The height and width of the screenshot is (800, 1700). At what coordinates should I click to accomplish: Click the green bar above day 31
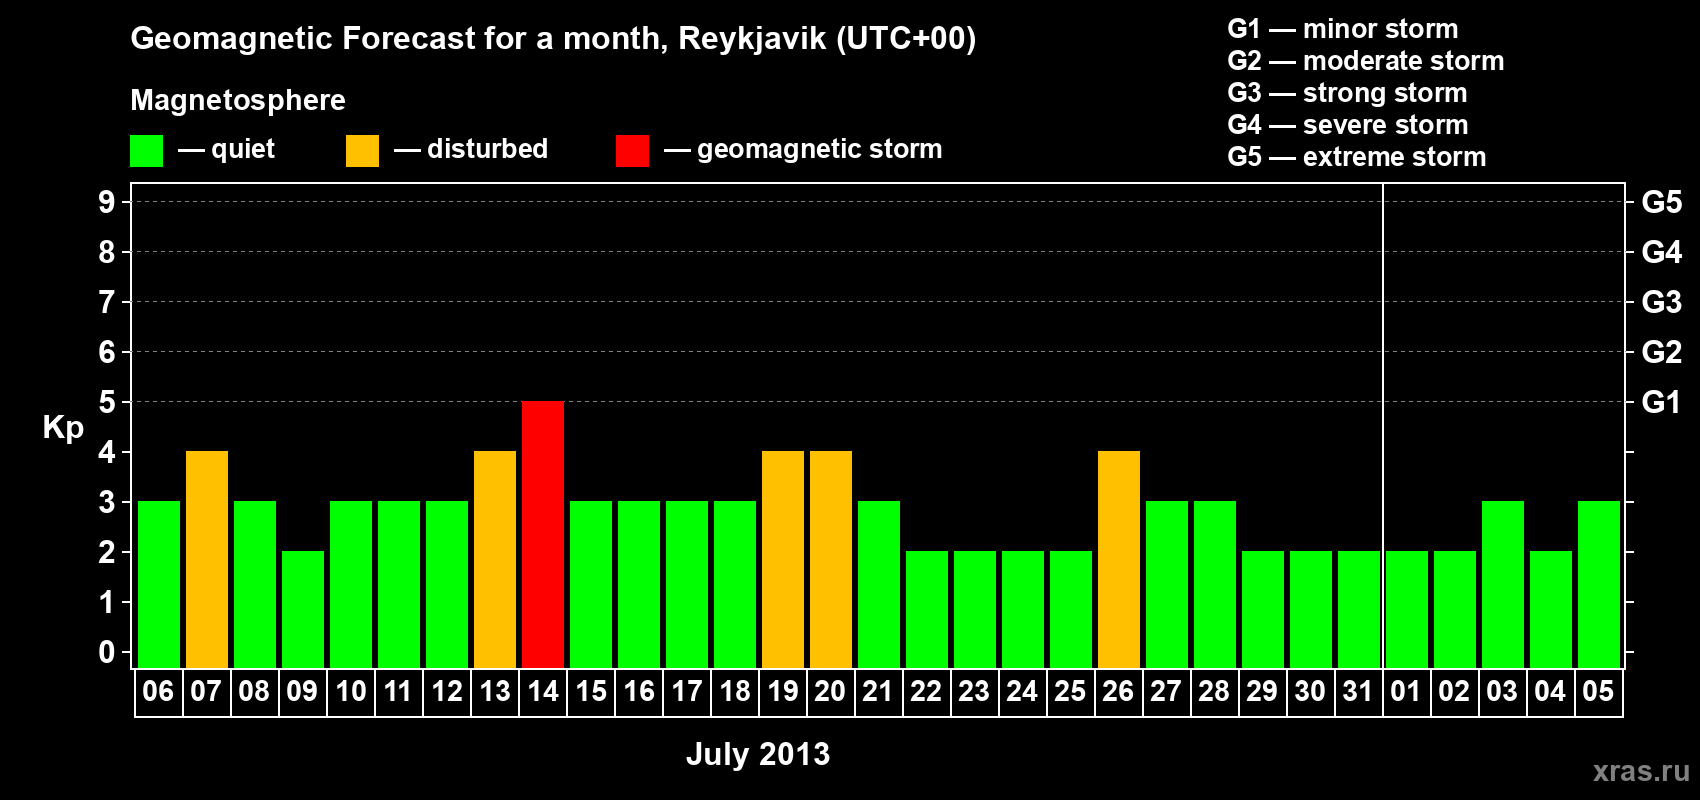click(x=1359, y=609)
